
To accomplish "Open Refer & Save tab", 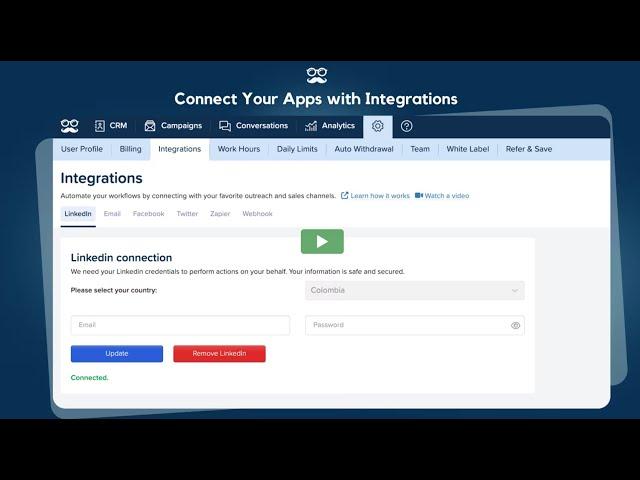I will click(x=529, y=149).
